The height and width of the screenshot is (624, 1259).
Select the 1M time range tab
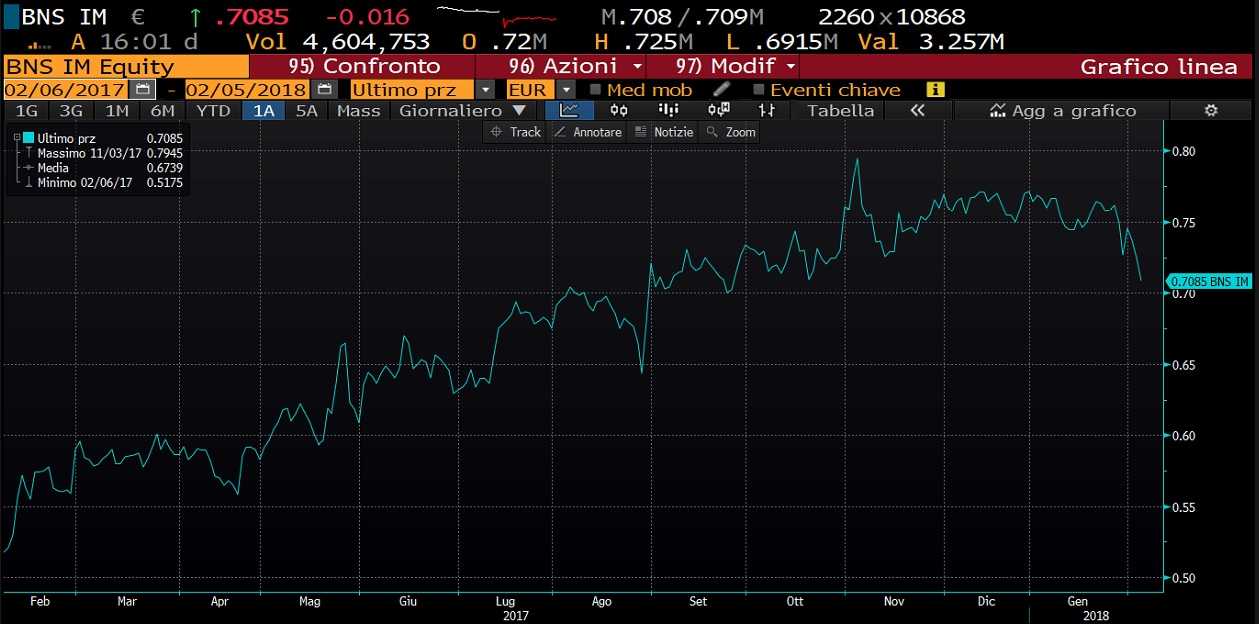(x=117, y=111)
